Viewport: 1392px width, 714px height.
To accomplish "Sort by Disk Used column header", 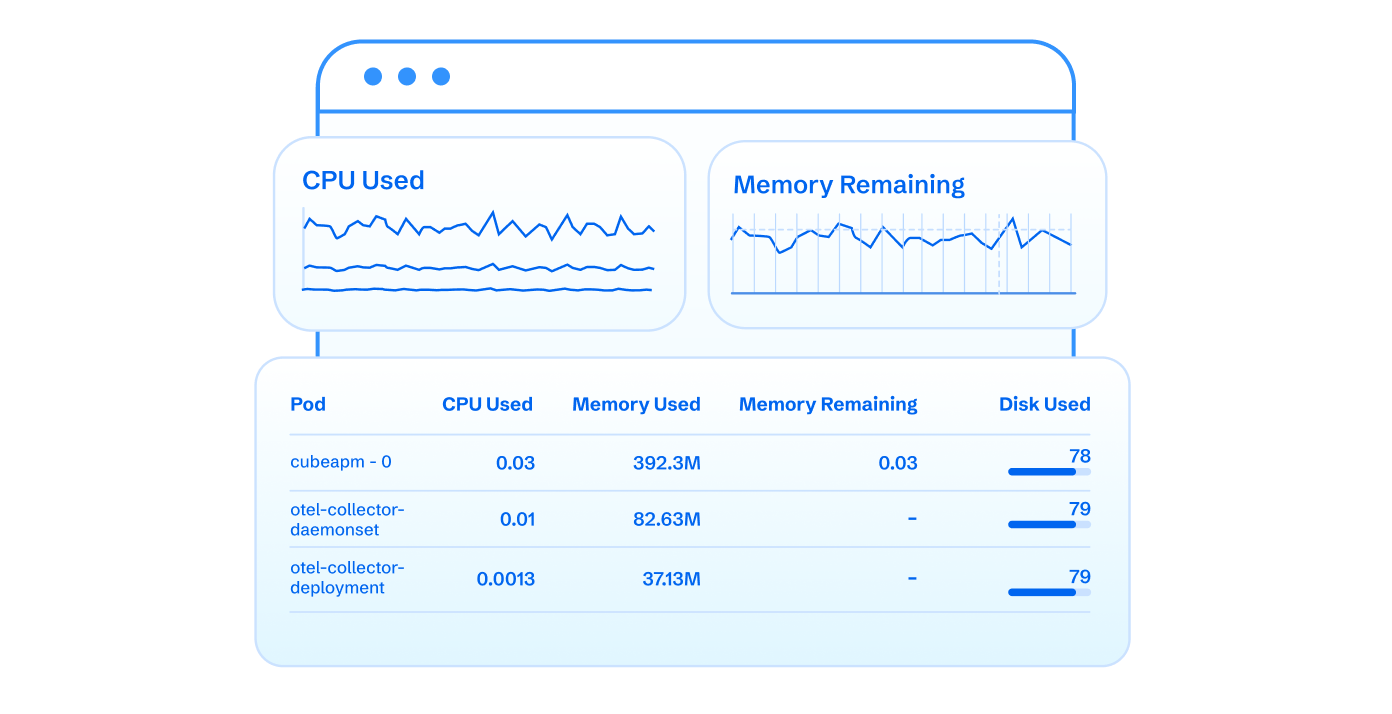I will [x=1044, y=405].
